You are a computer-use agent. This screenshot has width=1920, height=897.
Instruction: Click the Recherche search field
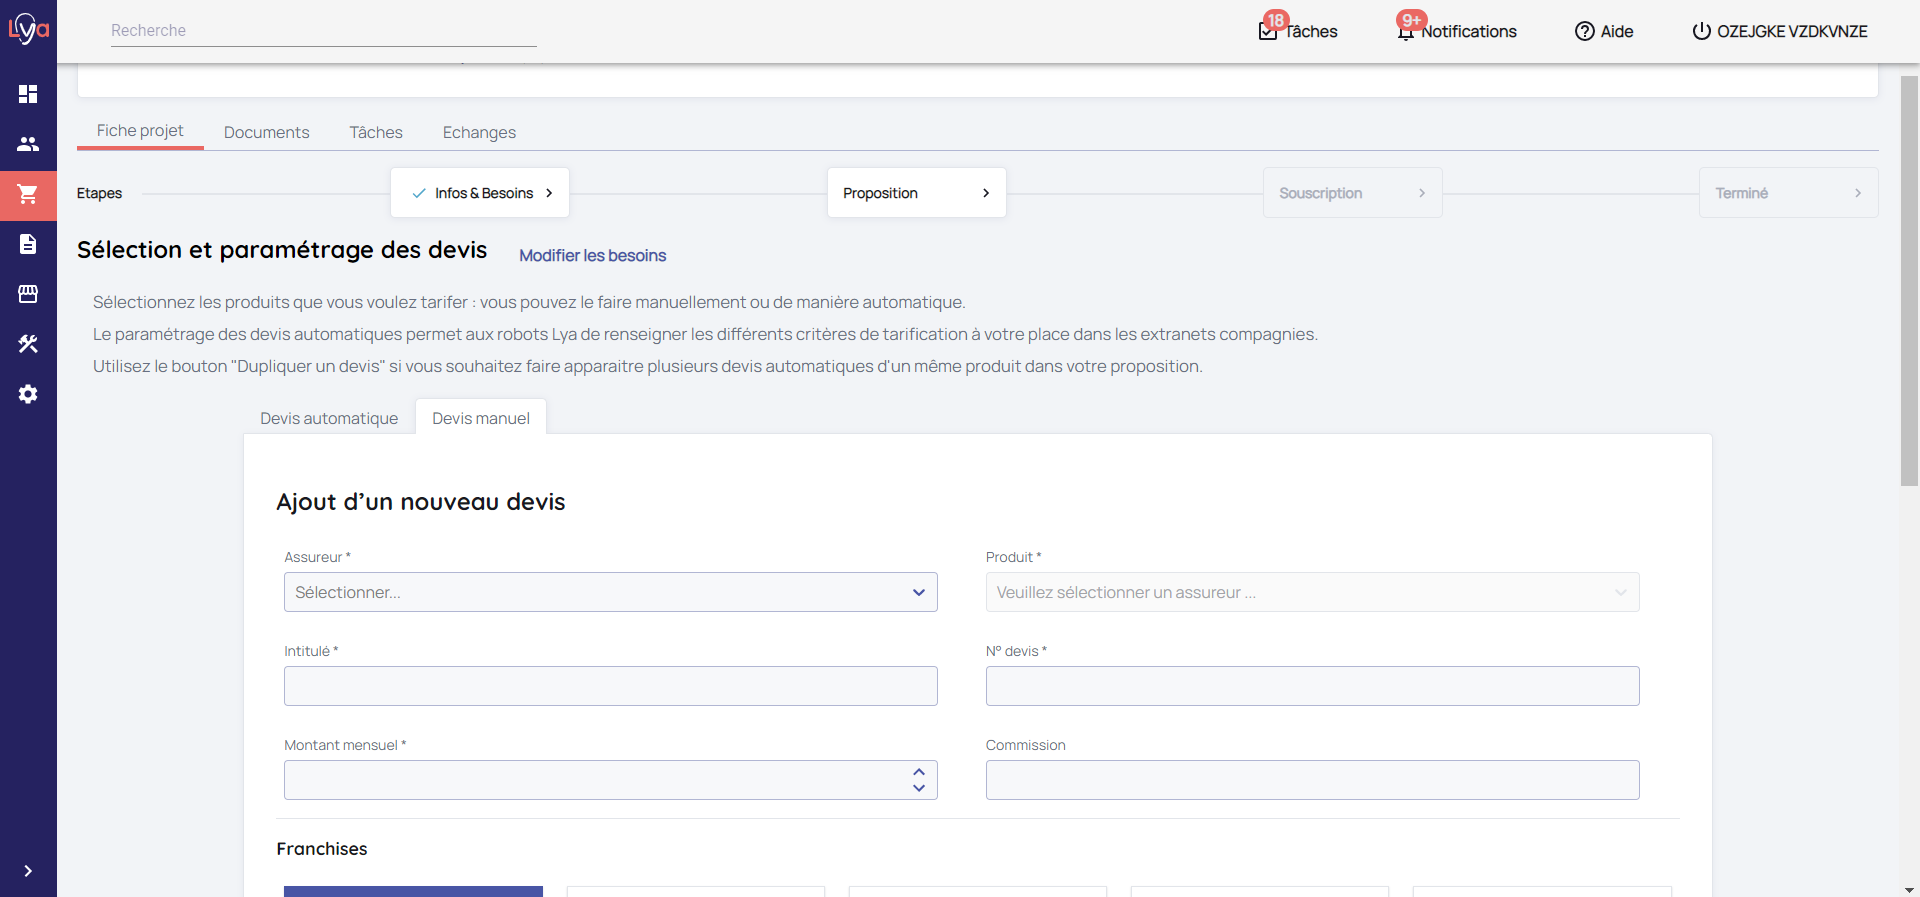click(323, 31)
